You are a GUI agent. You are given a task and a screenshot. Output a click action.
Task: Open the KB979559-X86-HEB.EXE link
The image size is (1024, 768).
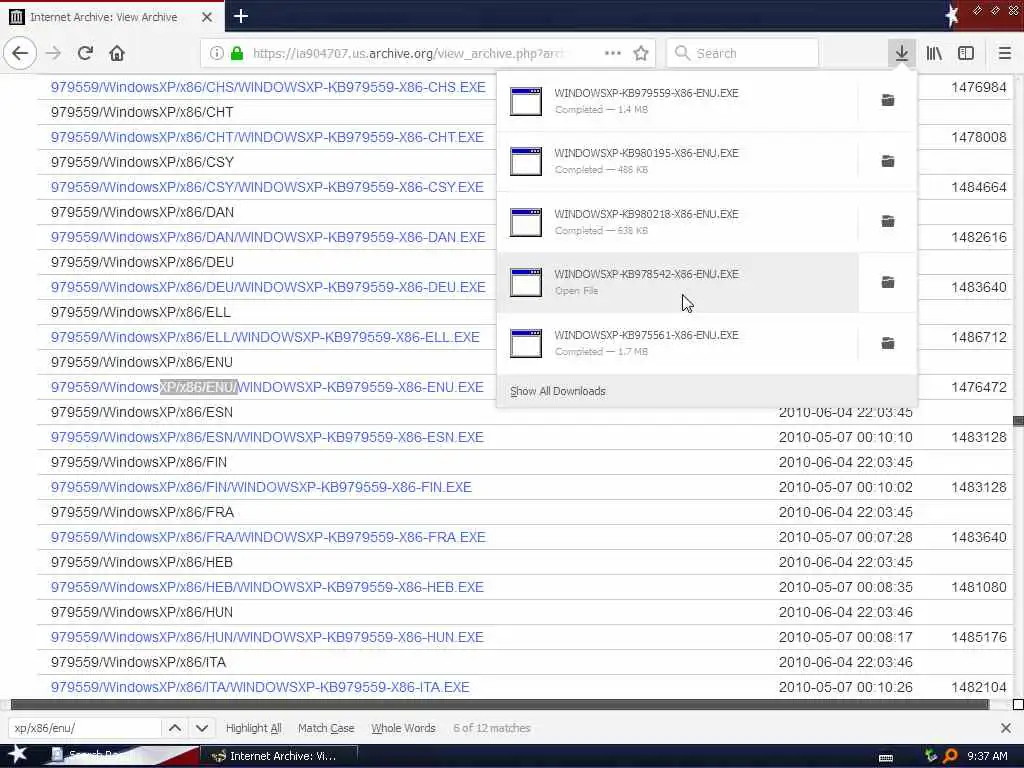click(267, 587)
